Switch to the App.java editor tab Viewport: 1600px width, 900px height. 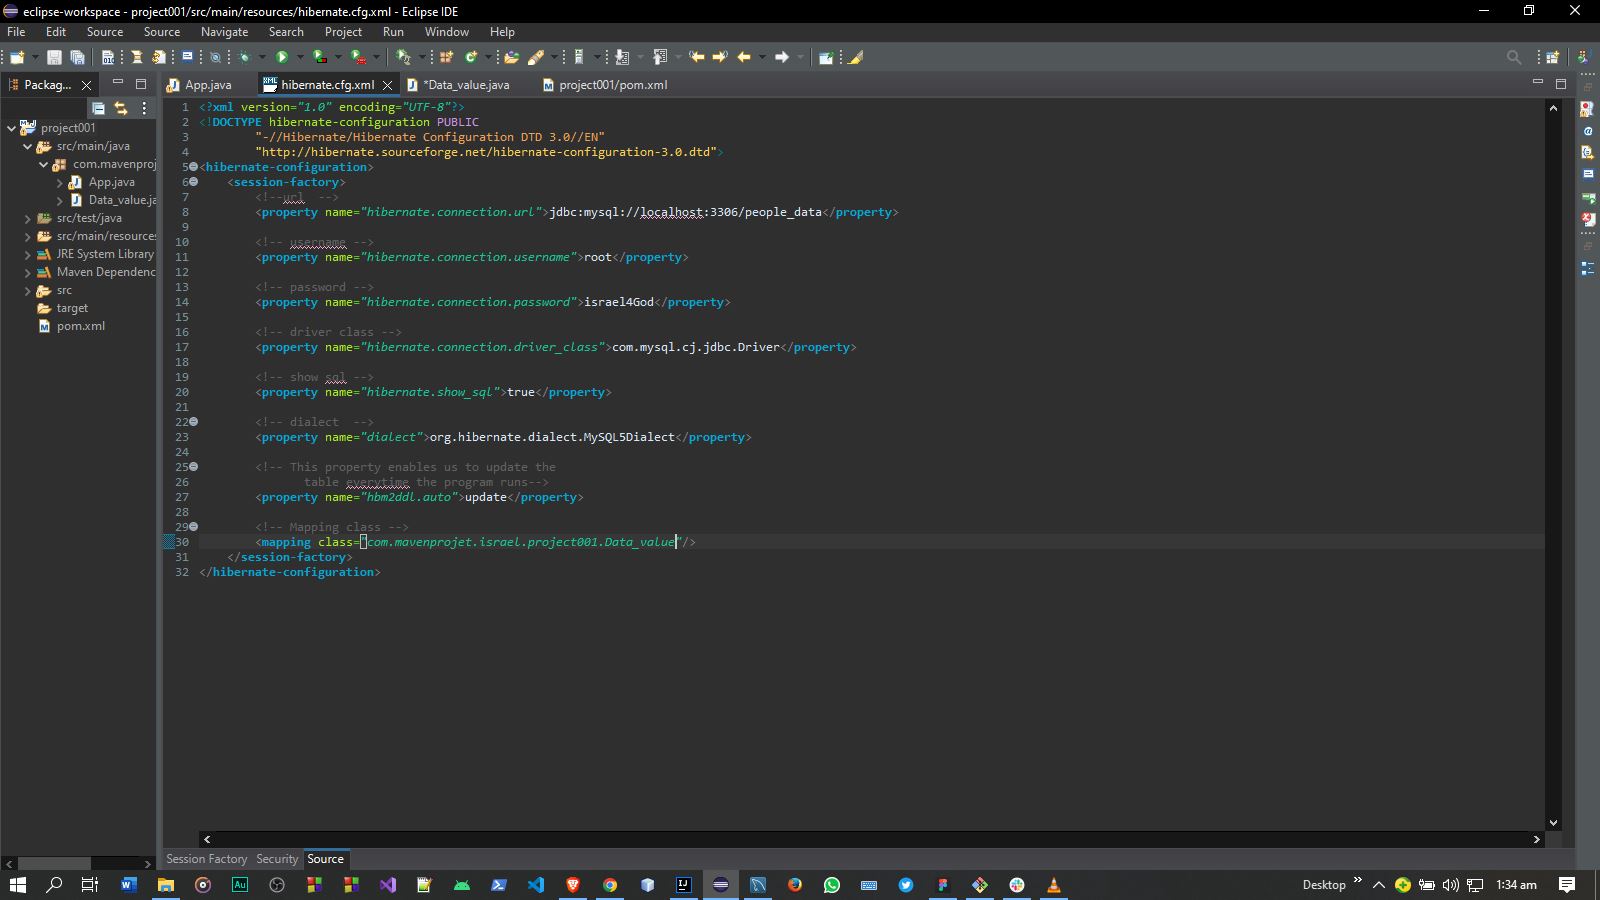point(205,85)
